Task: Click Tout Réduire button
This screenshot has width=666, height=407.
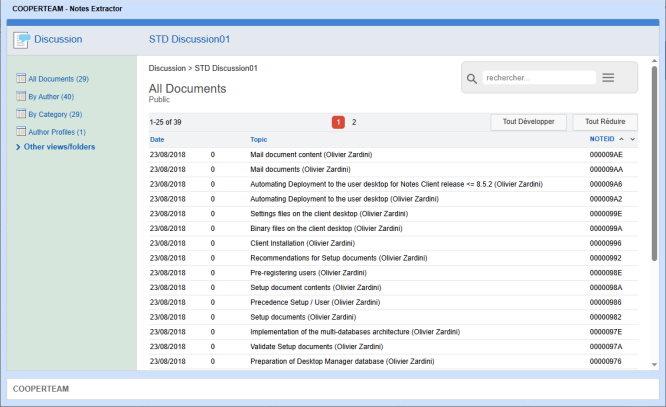Action: [605, 122]
